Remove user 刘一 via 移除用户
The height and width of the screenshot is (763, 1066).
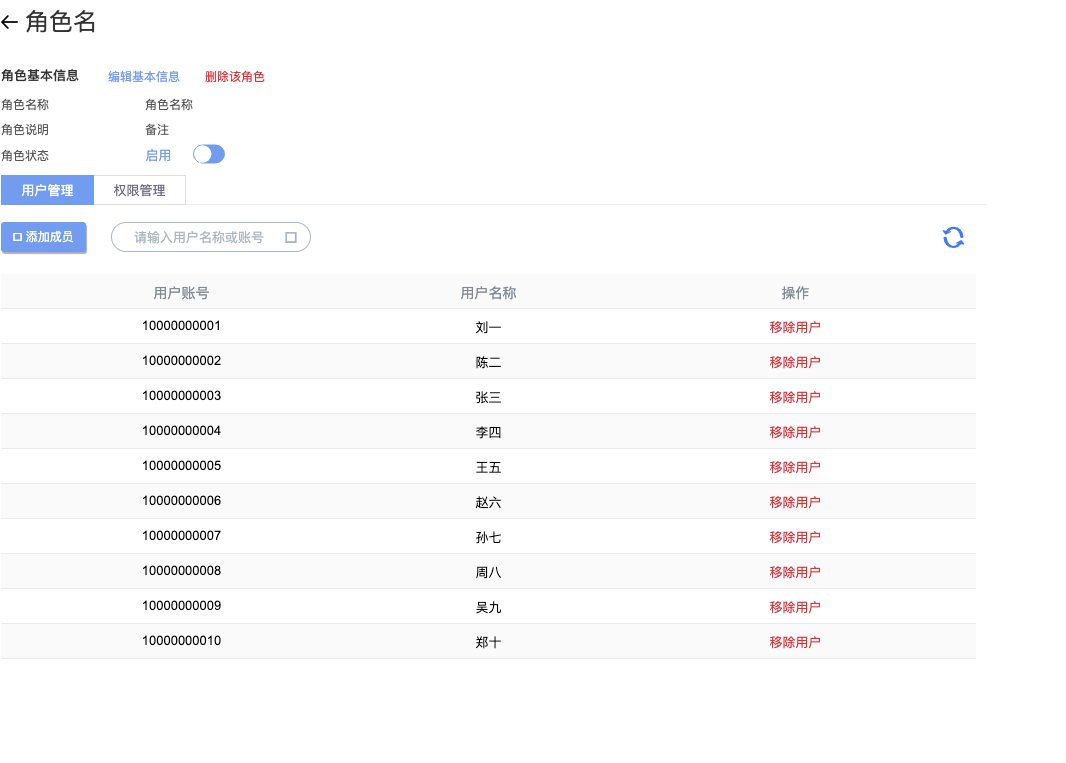coord(795,327)
